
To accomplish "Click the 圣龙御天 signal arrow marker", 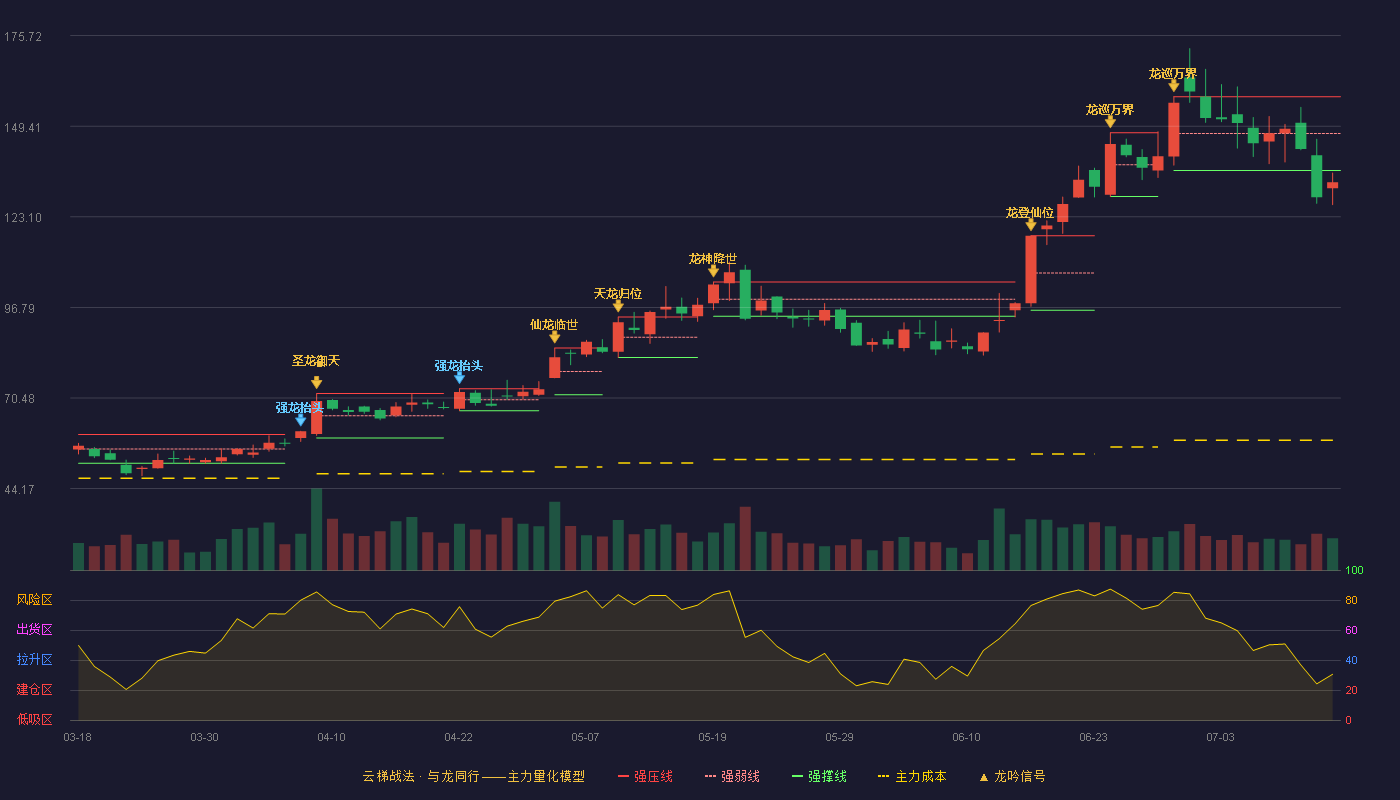I will tap(316, 382).
